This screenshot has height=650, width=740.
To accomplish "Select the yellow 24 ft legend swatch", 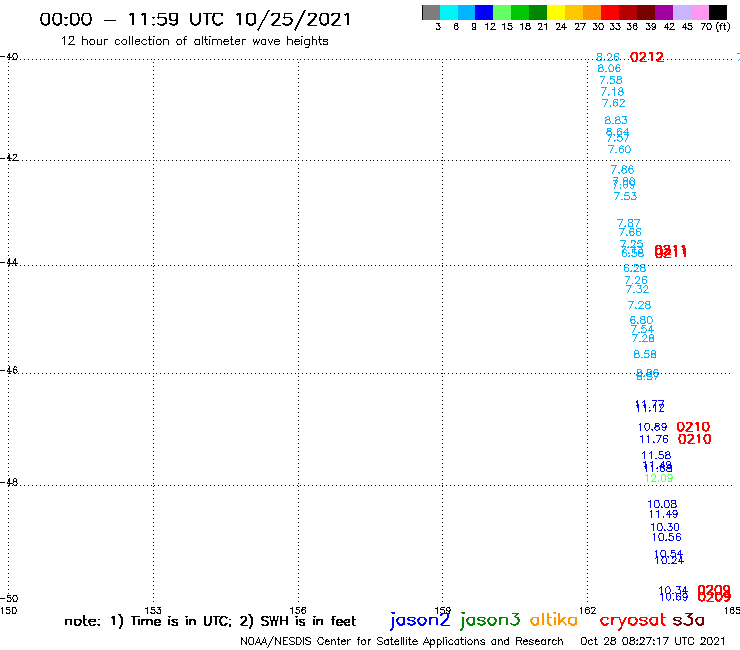I will tap(556, 12).
